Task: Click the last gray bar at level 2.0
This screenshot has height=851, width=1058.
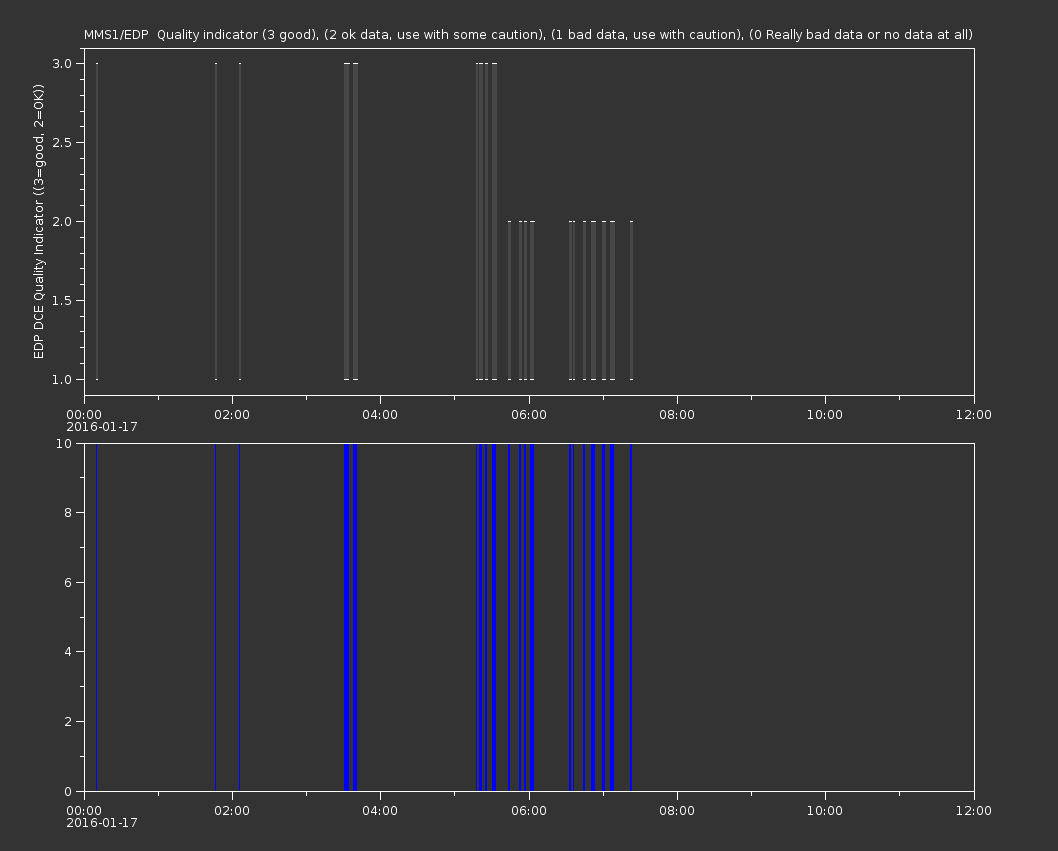Action: (x=632, y=300)
